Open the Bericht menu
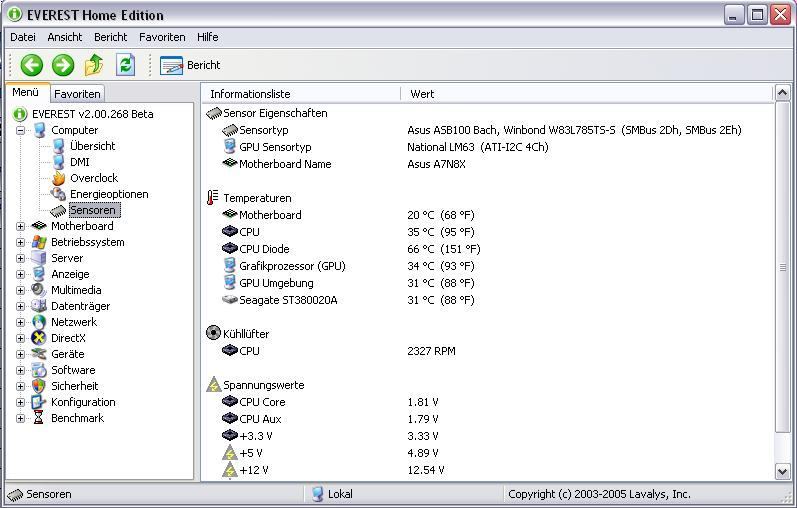 110,37
